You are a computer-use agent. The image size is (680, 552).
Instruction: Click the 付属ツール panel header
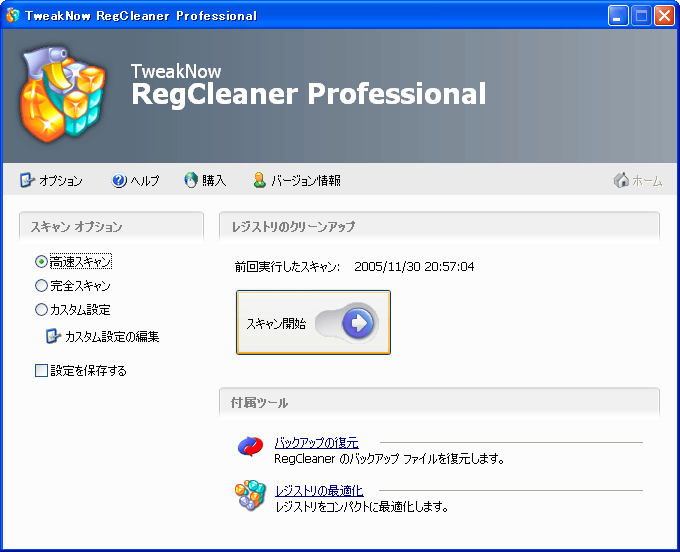(439, 403)
